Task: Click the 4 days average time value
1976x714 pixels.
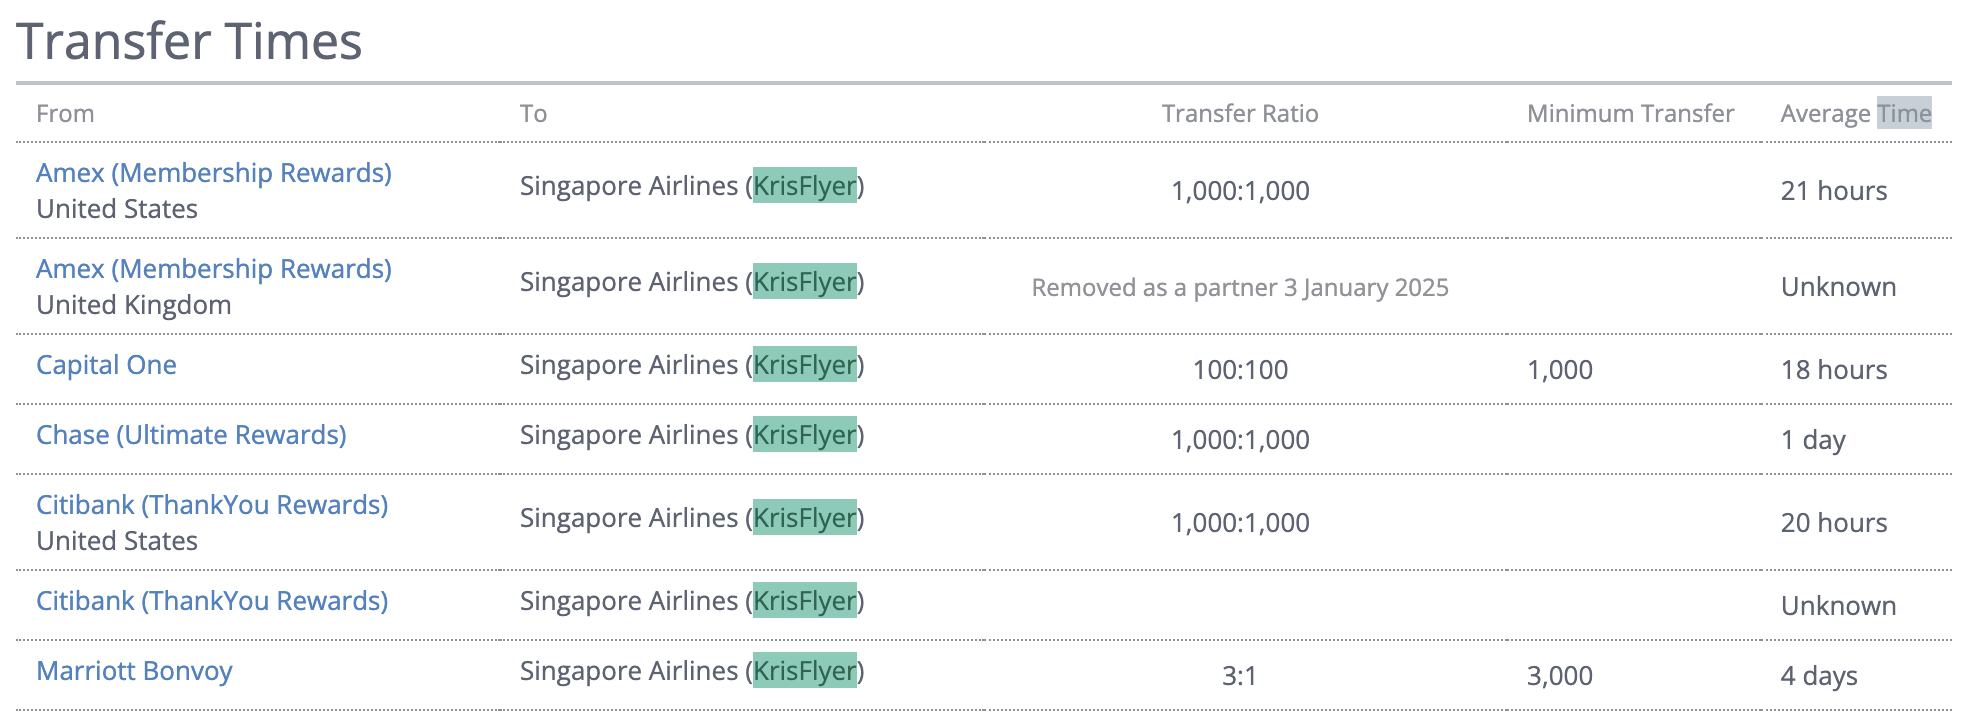Action: point(1819,676)
